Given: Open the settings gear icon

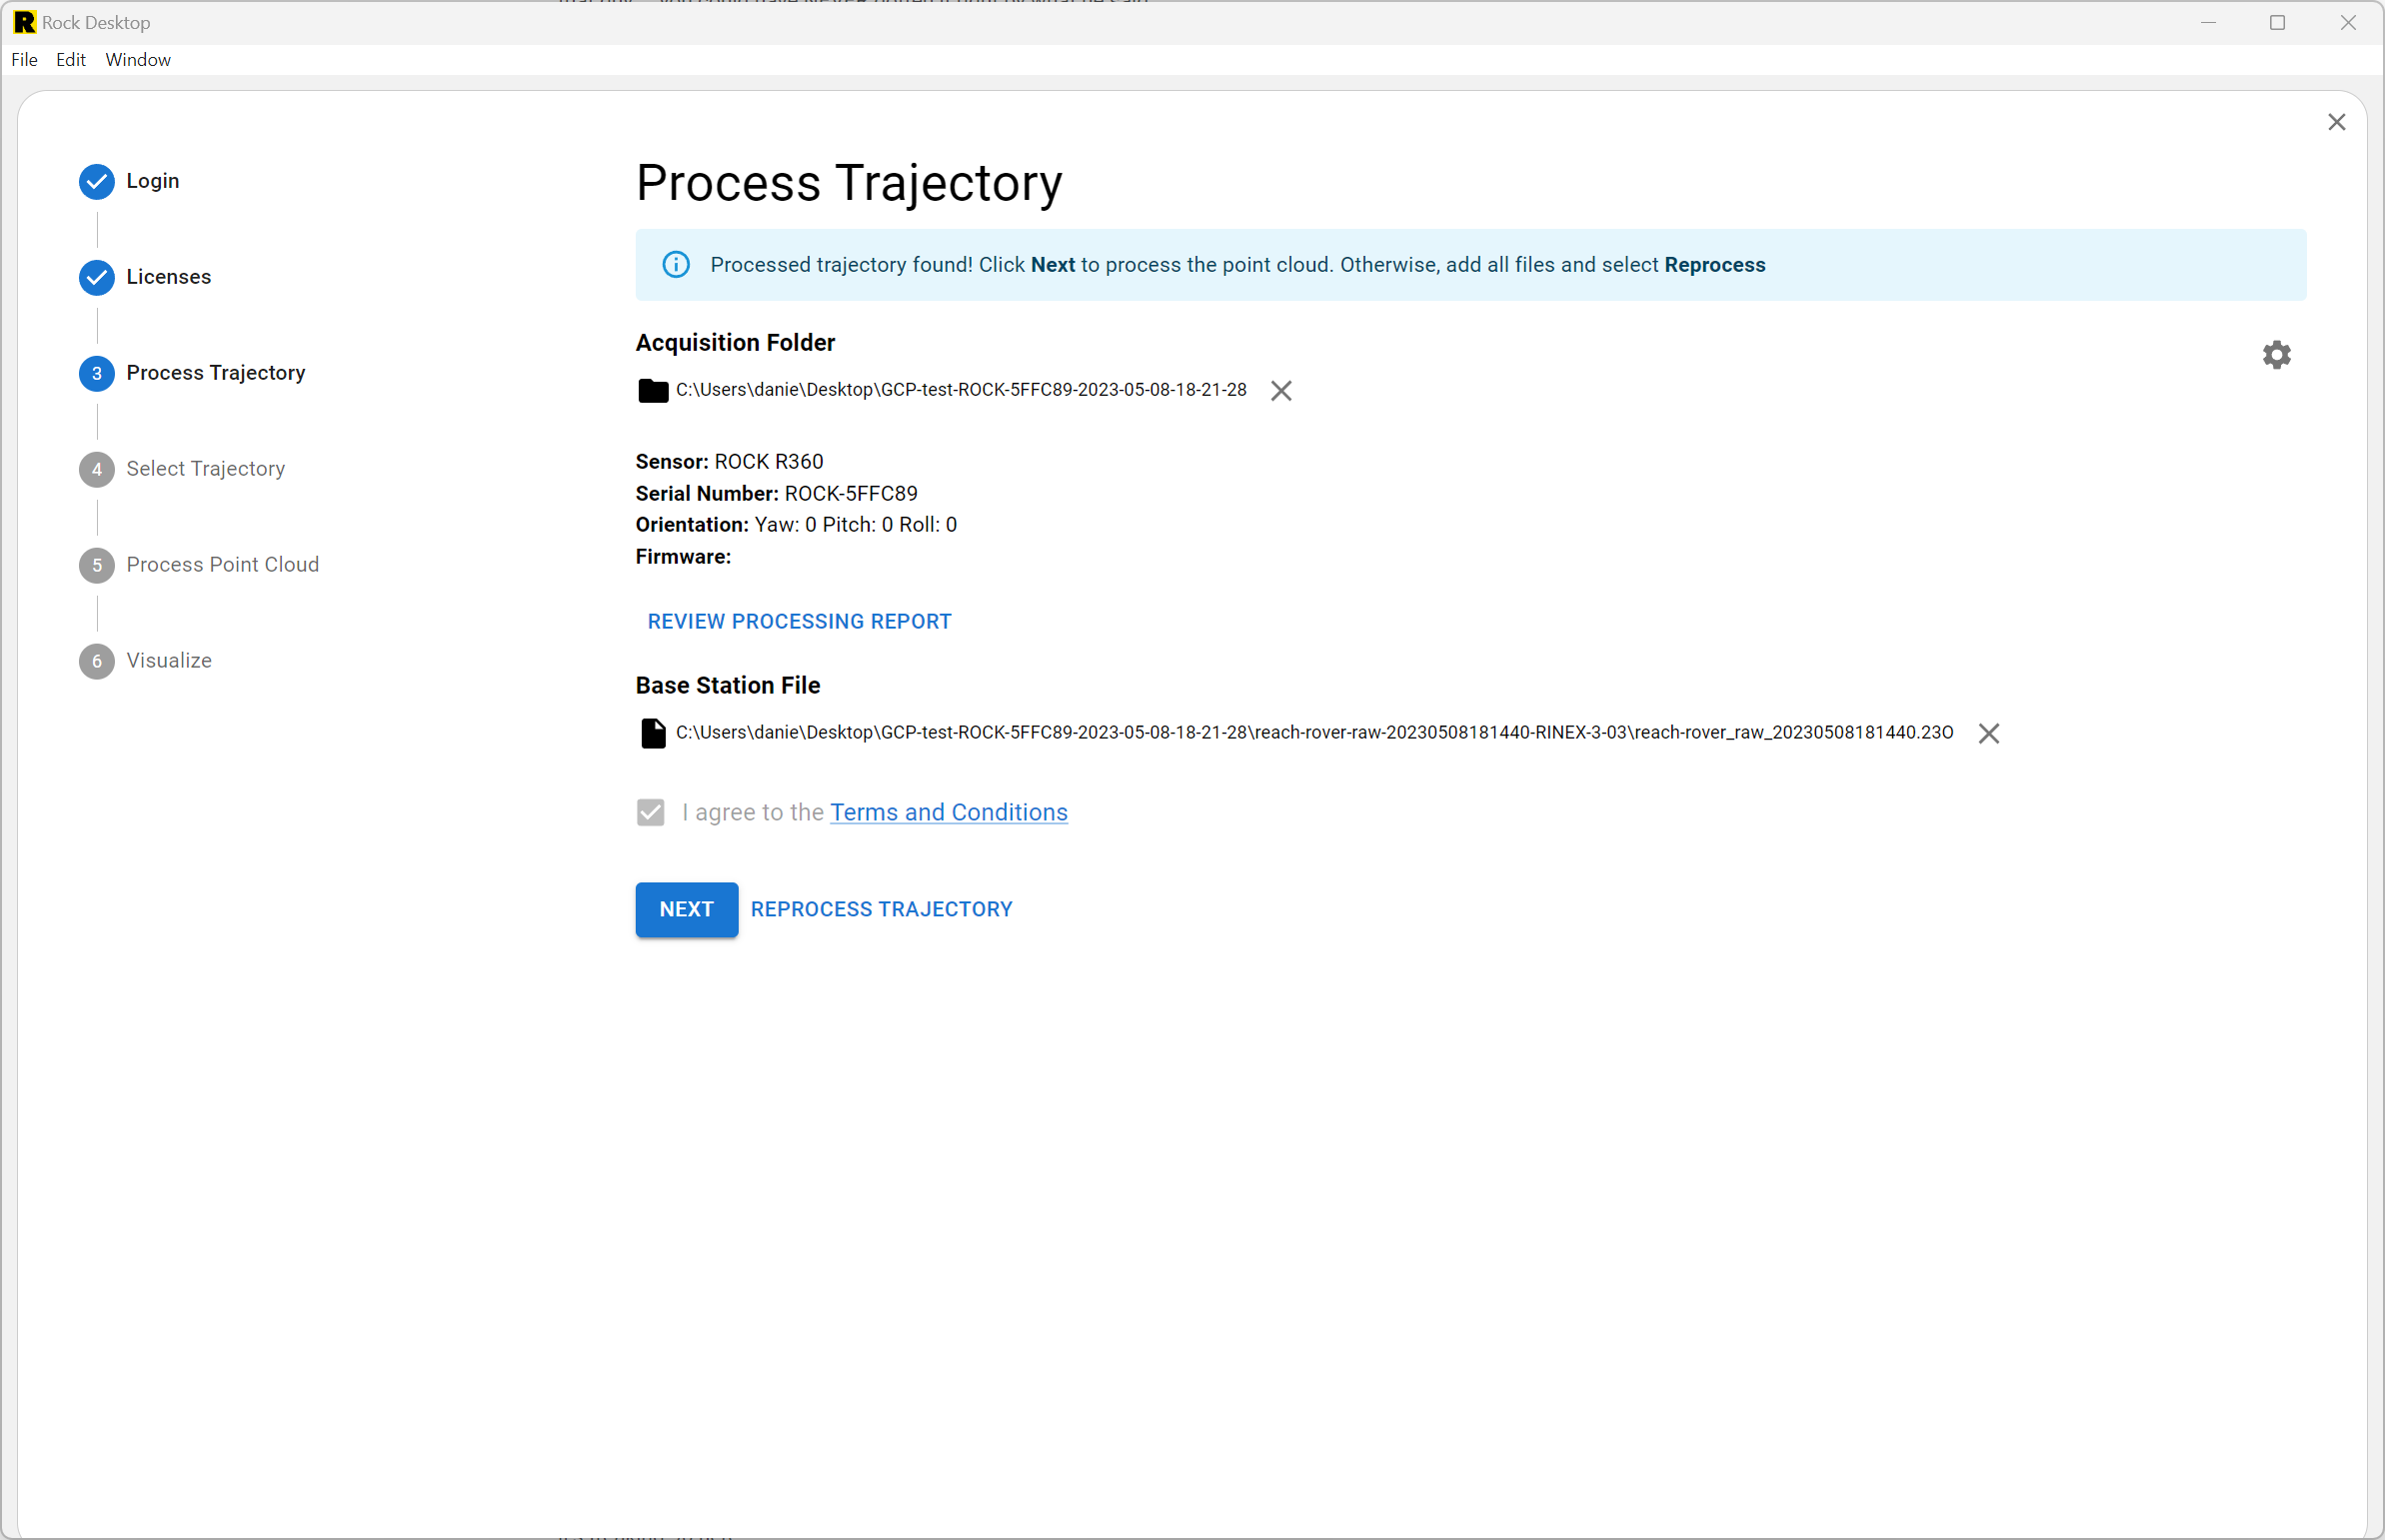Looking at the screenshot, I should pos(2276,354).
